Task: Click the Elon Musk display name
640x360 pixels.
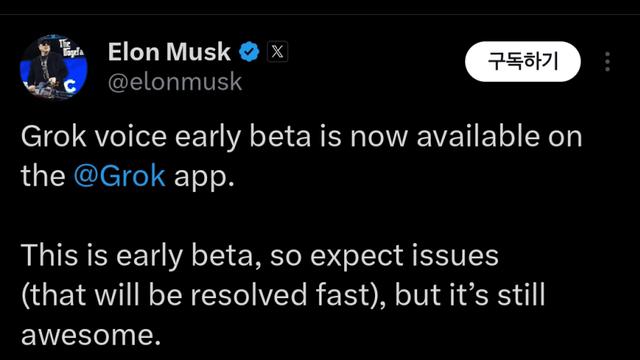Action: point(169,52)
